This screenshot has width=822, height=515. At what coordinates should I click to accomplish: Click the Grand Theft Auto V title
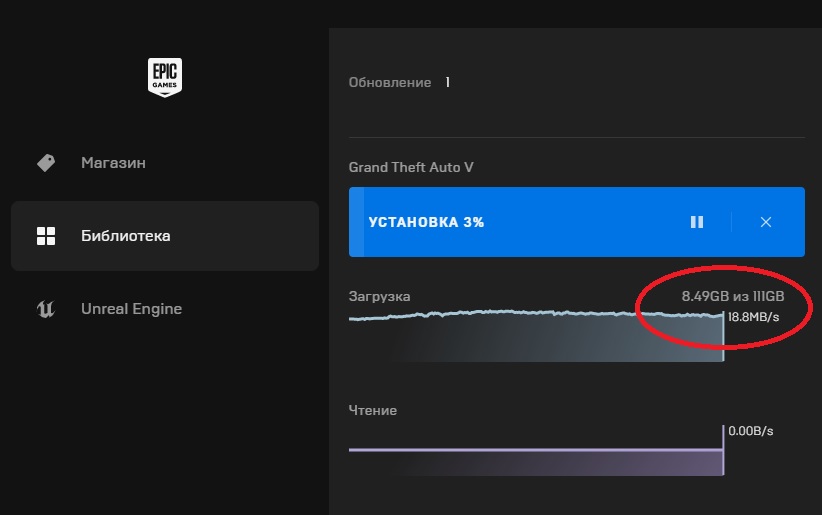[411, 167]
